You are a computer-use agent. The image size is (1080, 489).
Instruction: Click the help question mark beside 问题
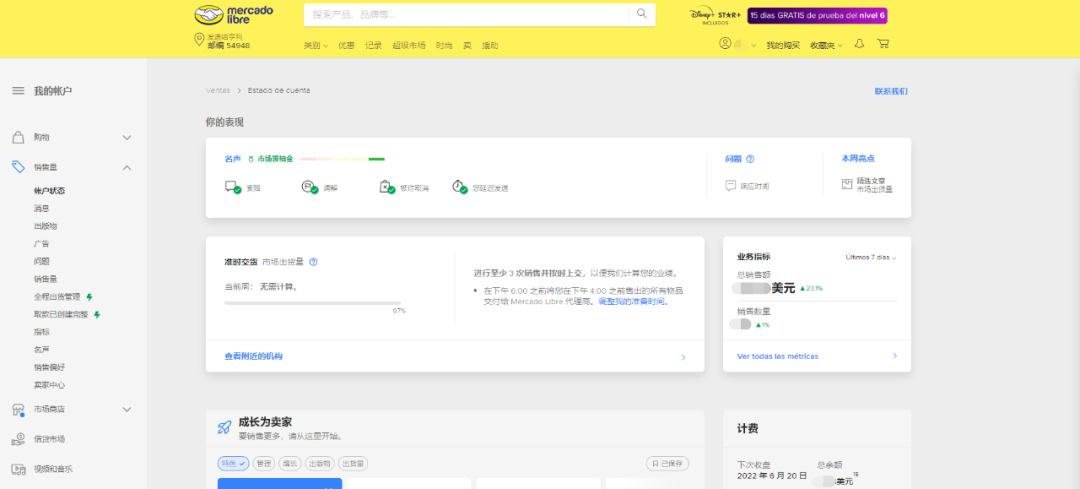750,158
